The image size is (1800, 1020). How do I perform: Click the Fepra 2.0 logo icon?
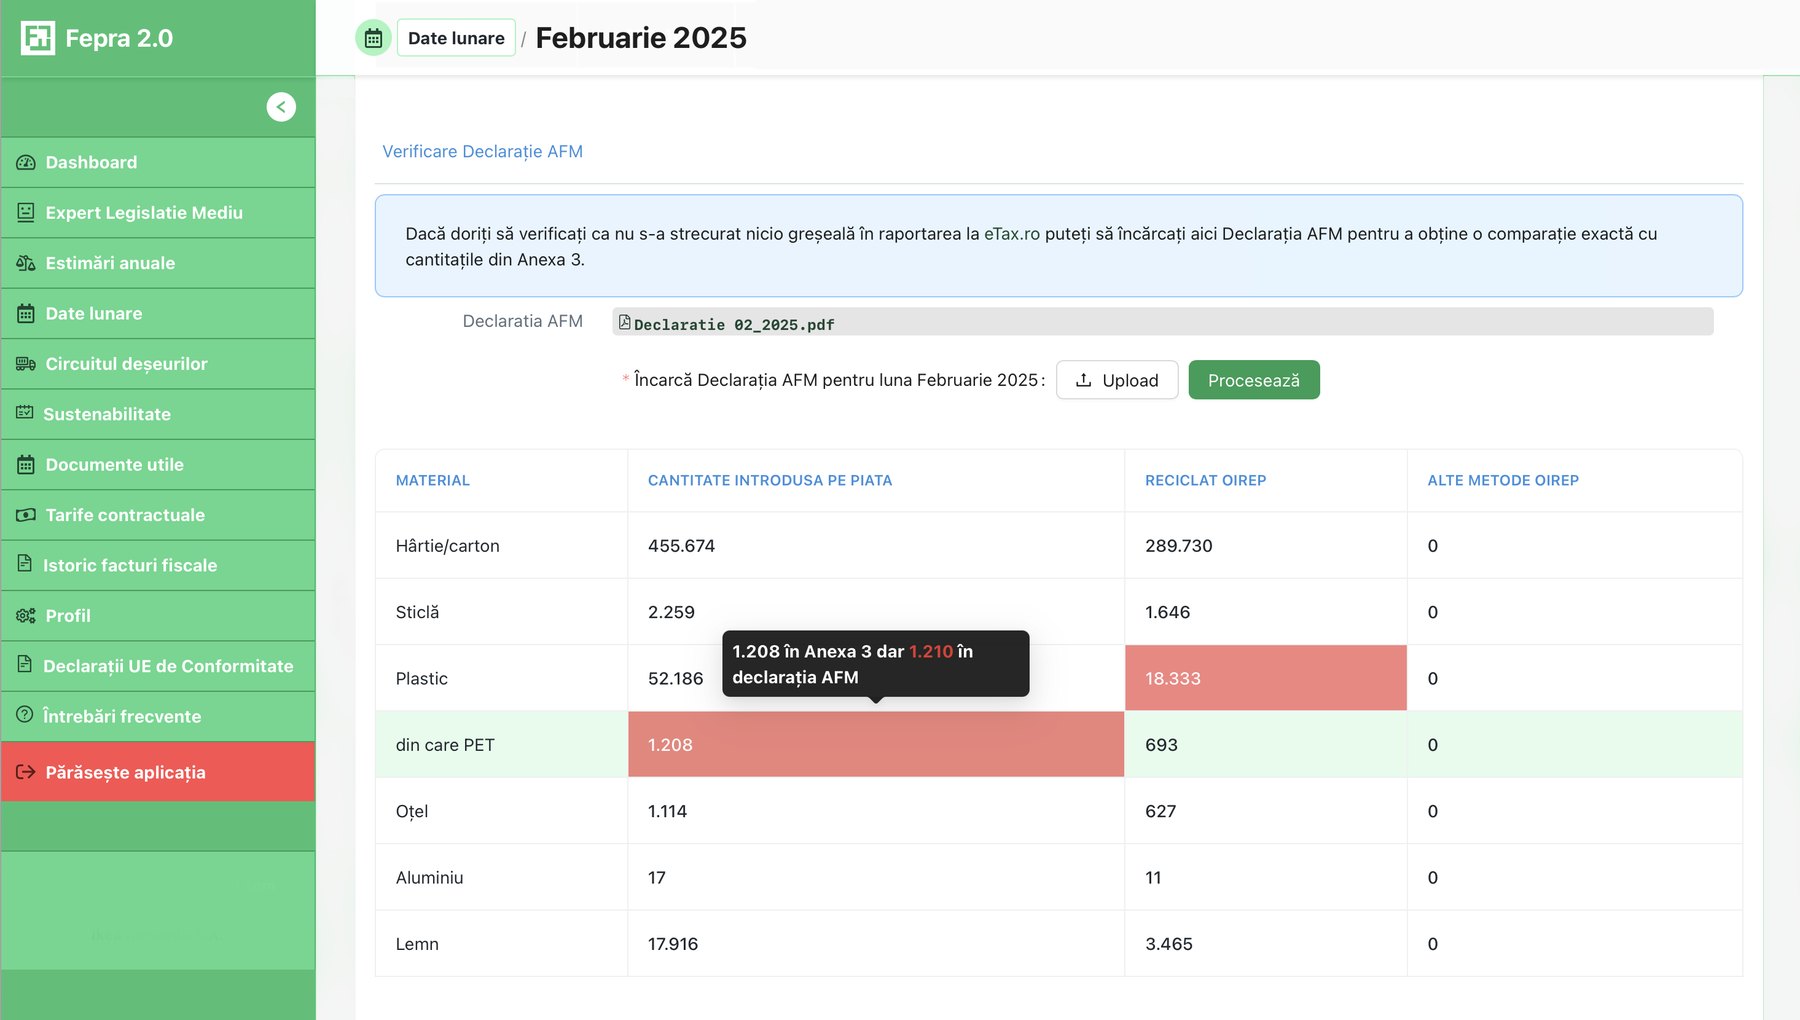point(38,38)
